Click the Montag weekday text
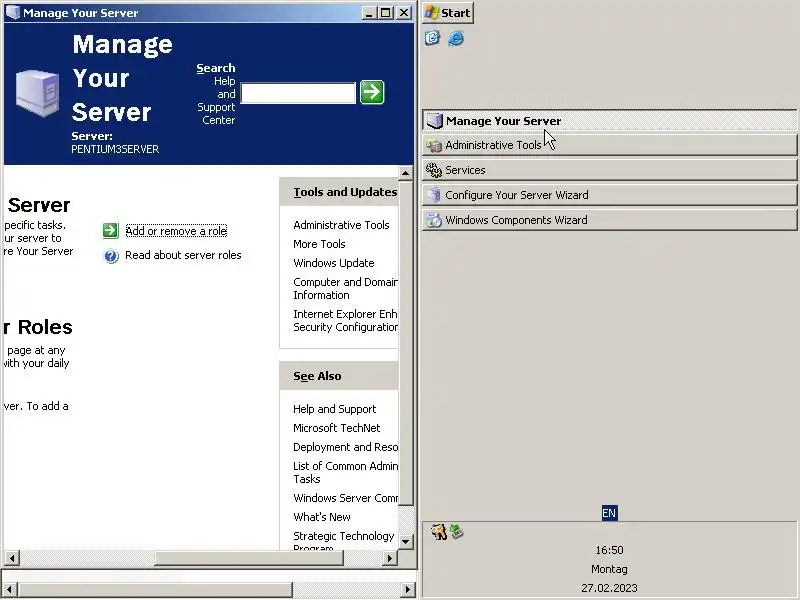 pos(609,569)
